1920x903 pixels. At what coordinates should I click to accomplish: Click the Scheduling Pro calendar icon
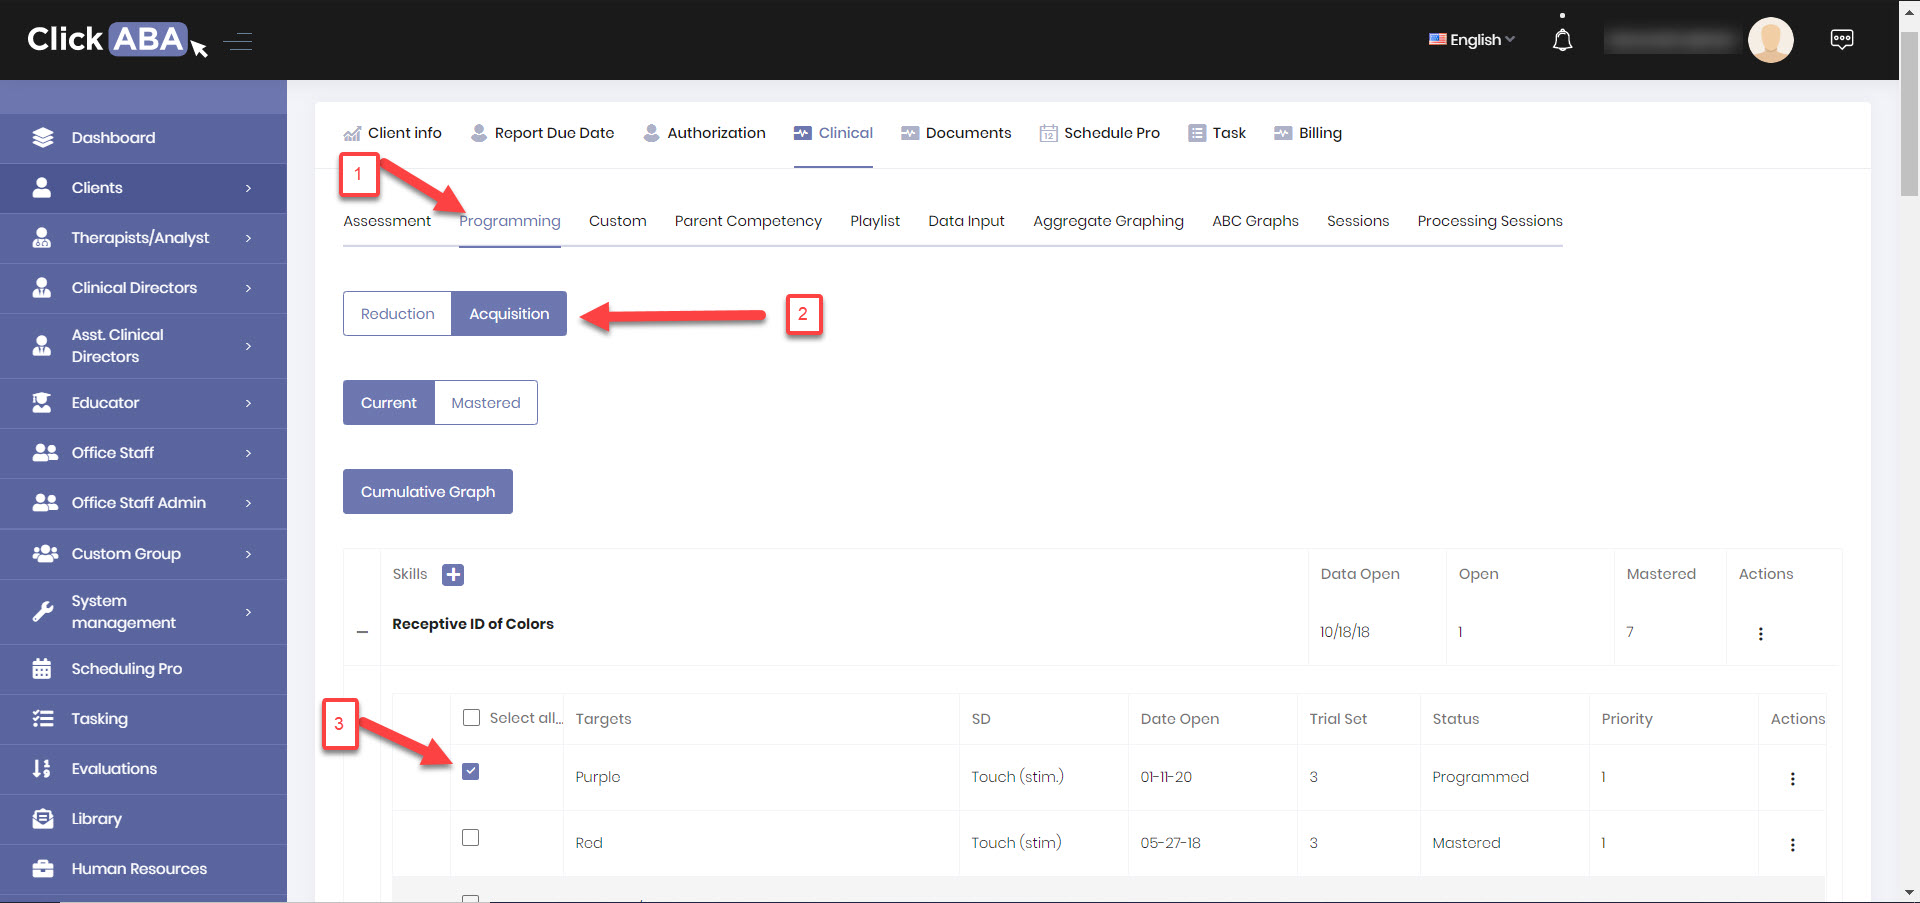click(x=42, y=669)
